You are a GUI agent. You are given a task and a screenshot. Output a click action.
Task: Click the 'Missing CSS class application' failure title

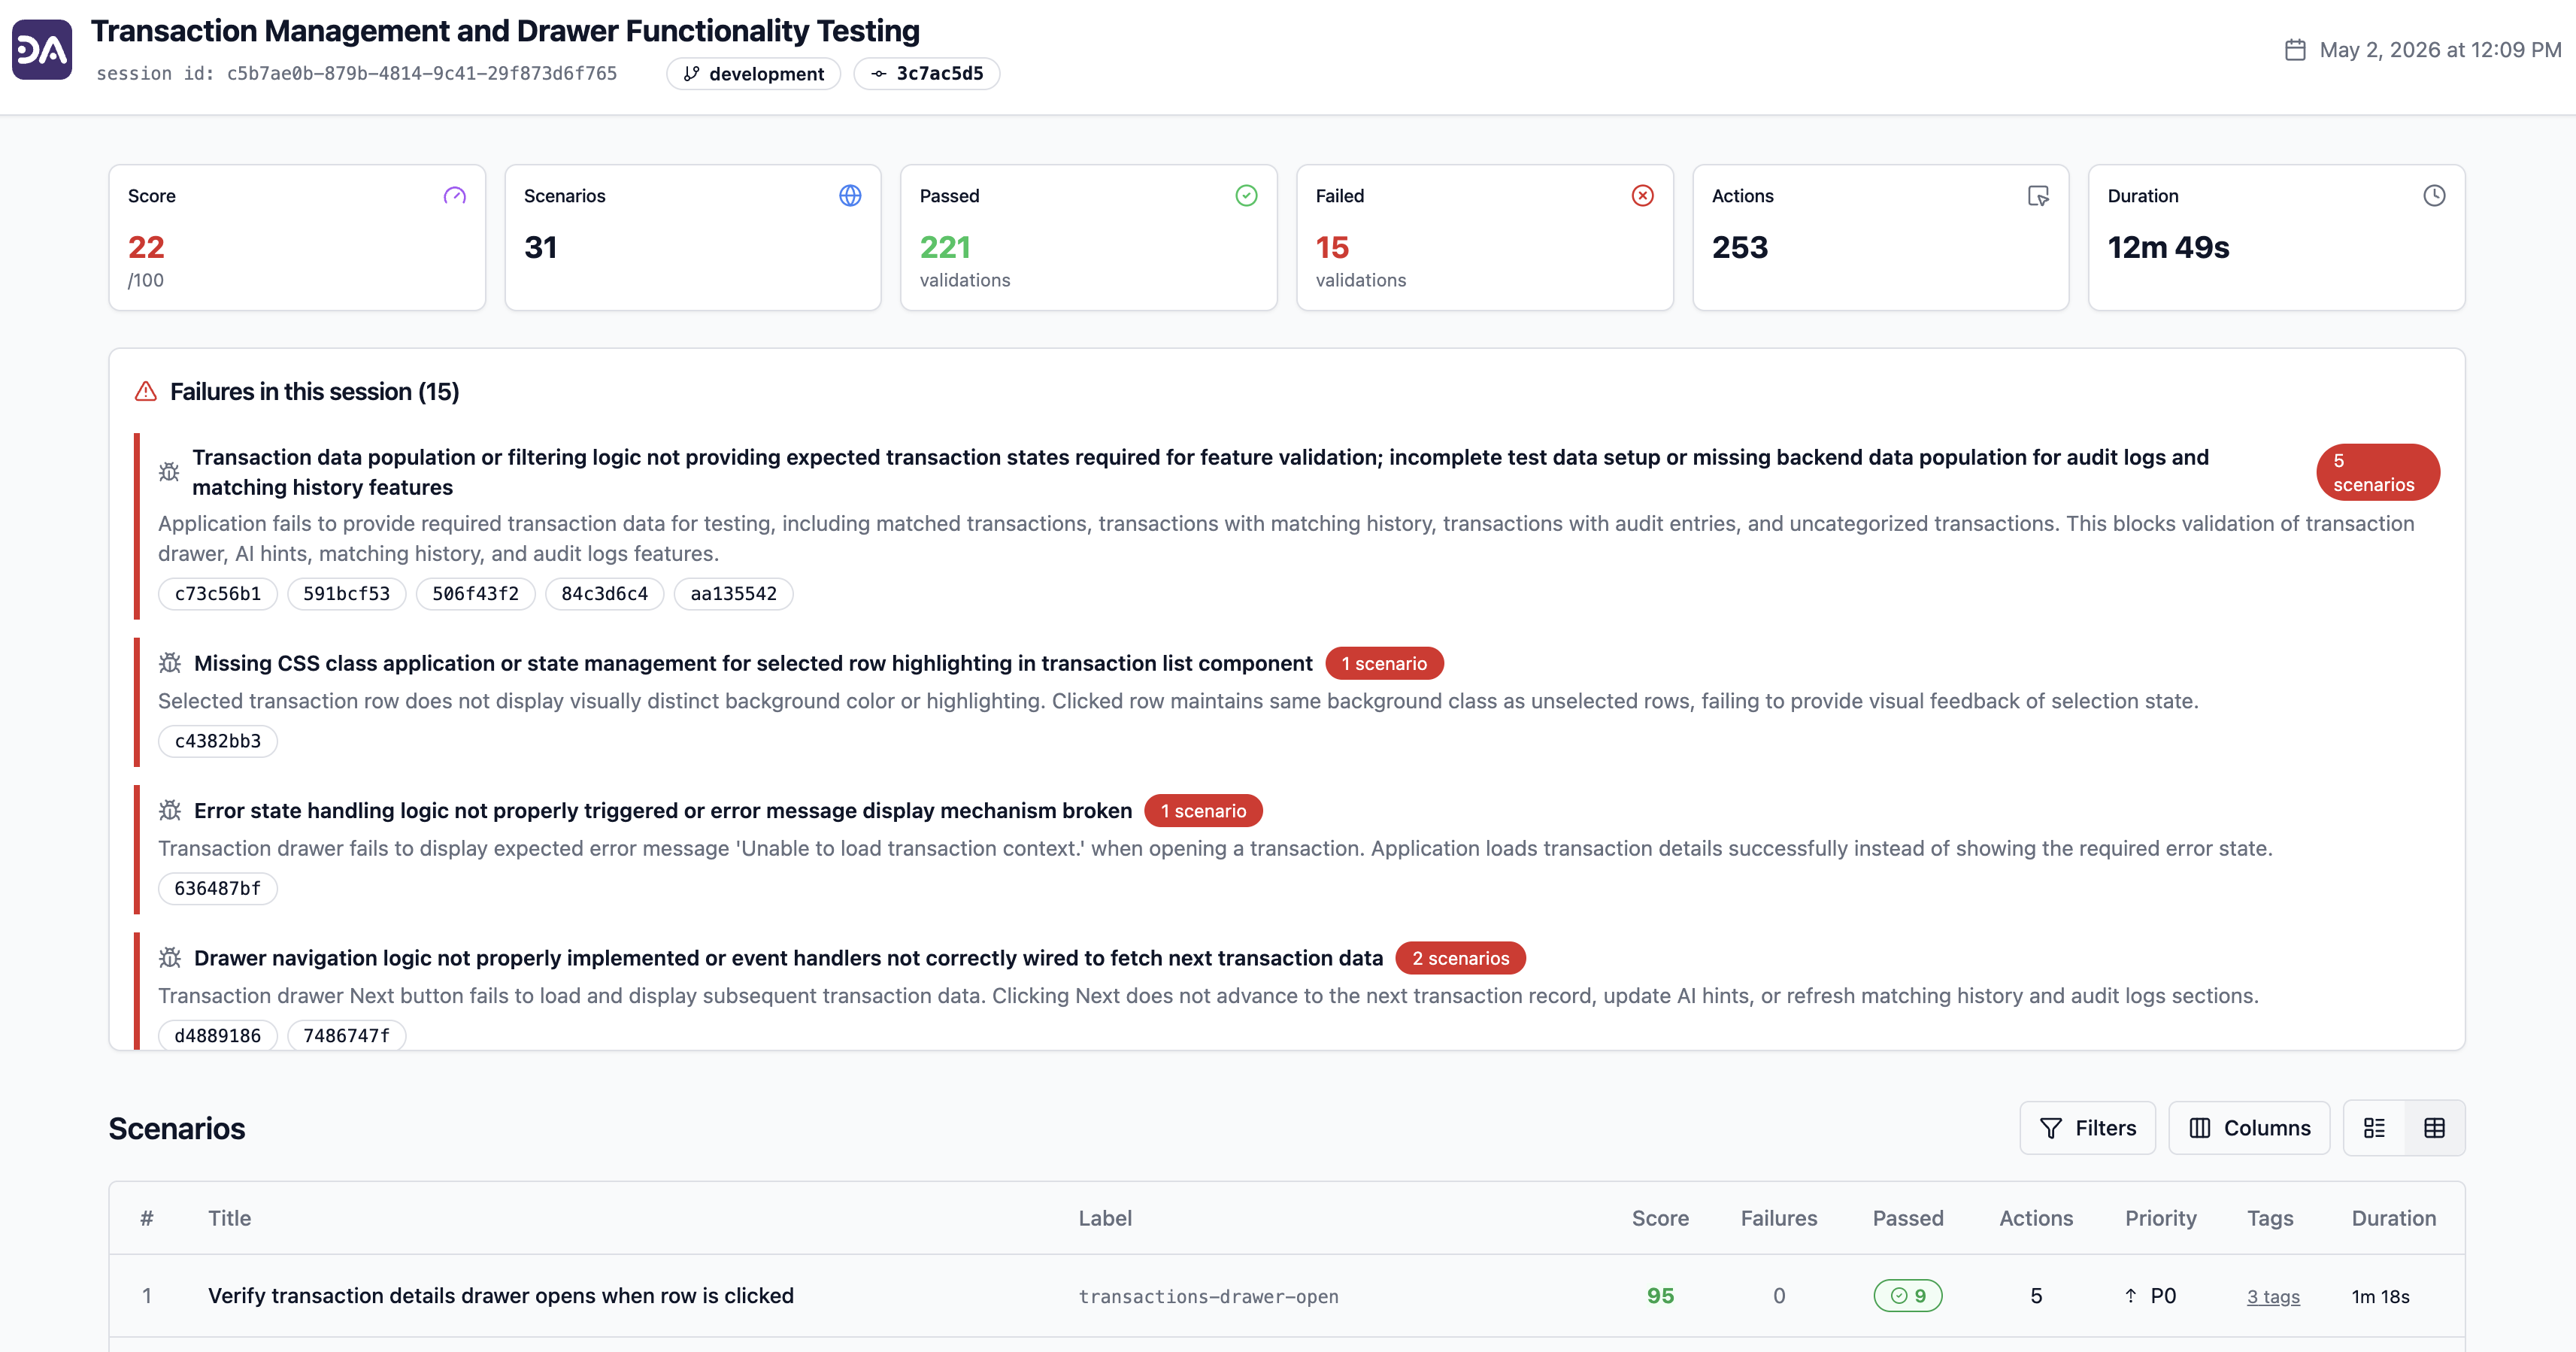coord(753,664)
